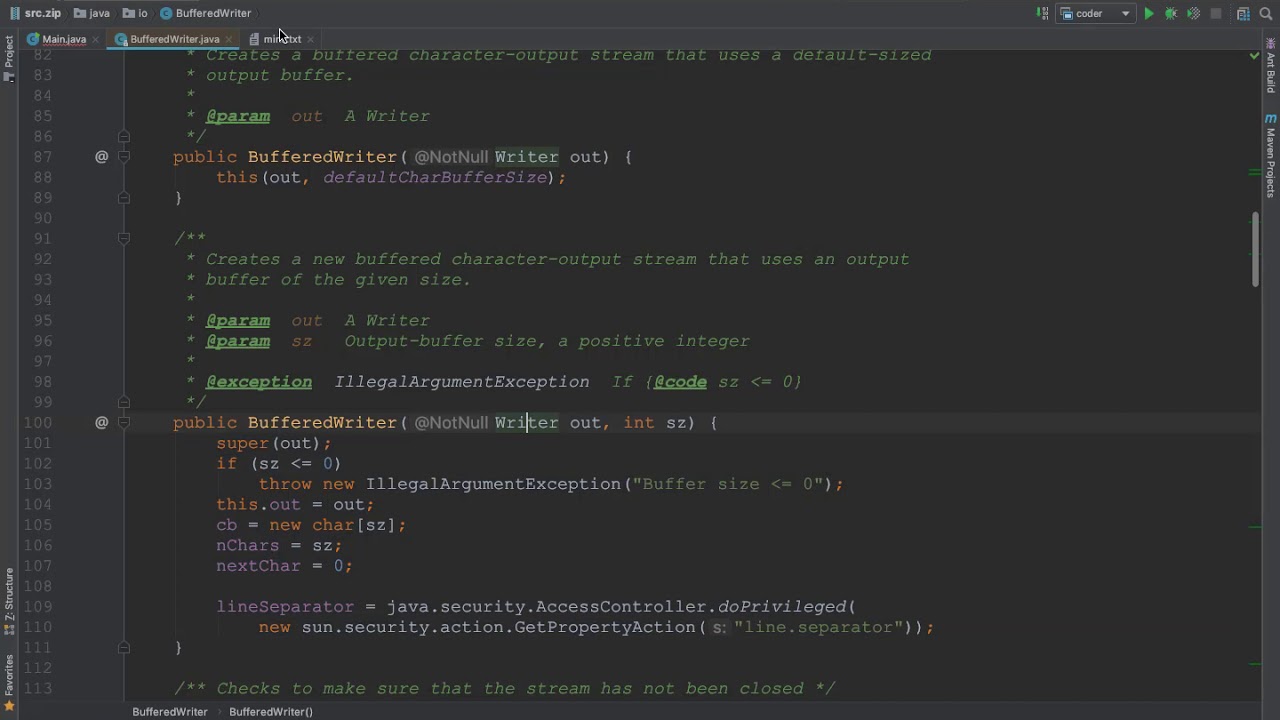The image size is (1280, 720).
Task: Click BufferedWriter() in bottom breadcrumb bar
Action: [x=271, y=712]
